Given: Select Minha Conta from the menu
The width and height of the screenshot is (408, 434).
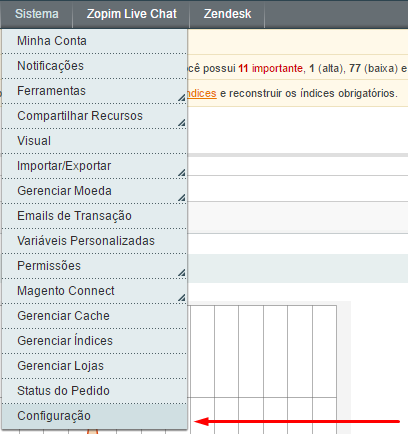Looking at the screenshot, I should [94, 41].
